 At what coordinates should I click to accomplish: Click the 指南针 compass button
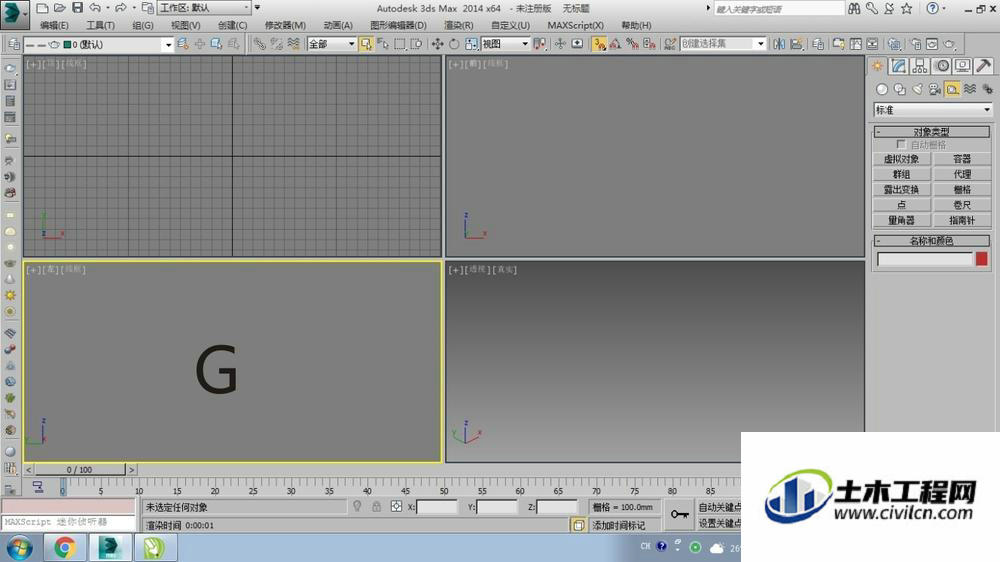click(962, 220)
